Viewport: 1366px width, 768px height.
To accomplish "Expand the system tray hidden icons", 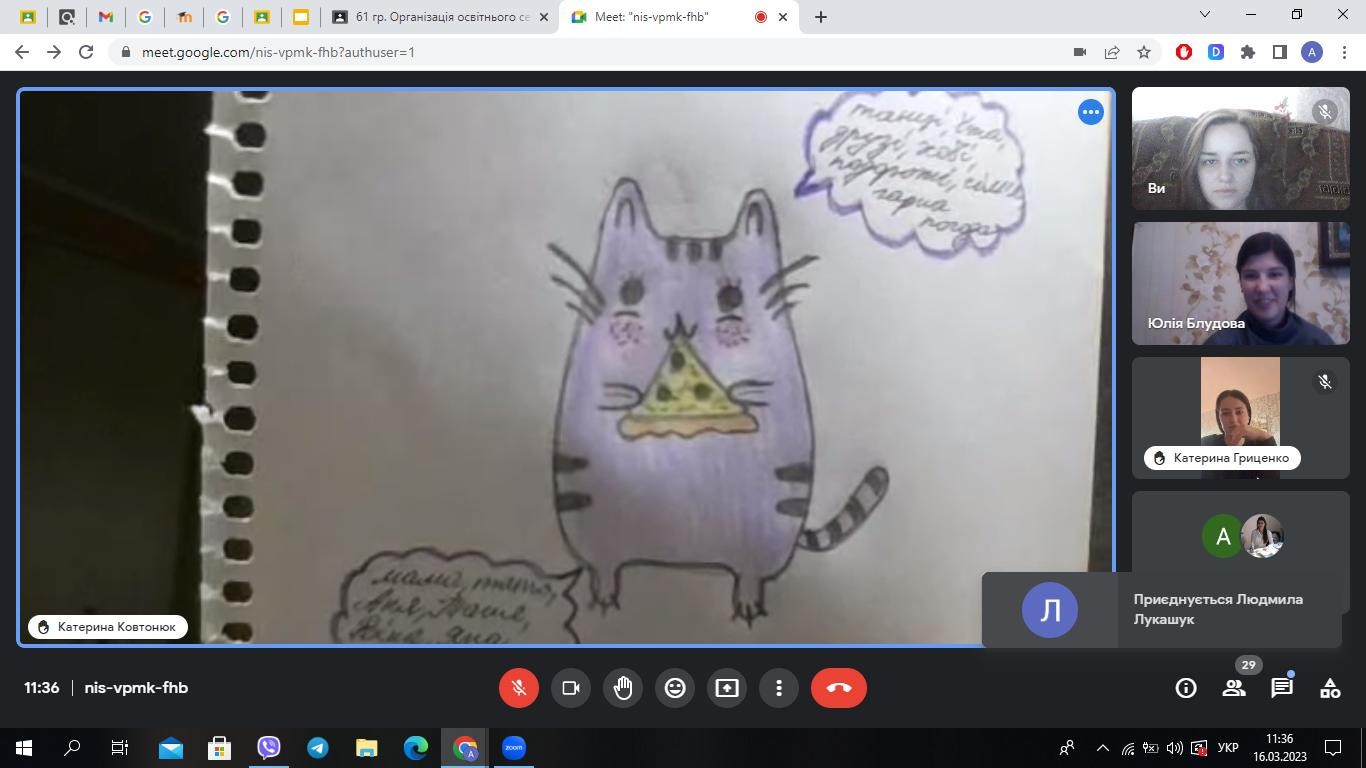I will coord(1103,748).
